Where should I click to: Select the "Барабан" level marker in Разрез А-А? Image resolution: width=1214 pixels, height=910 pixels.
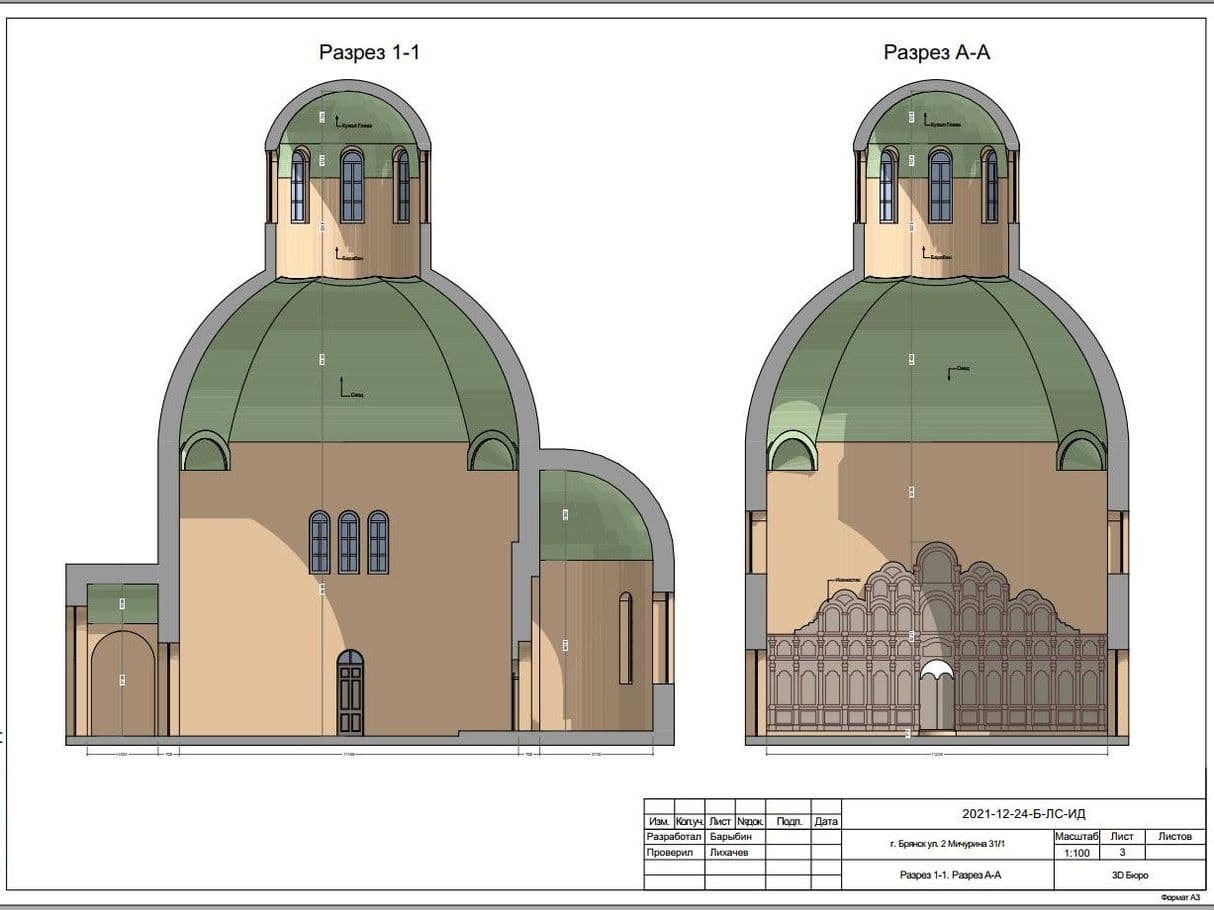938,256
